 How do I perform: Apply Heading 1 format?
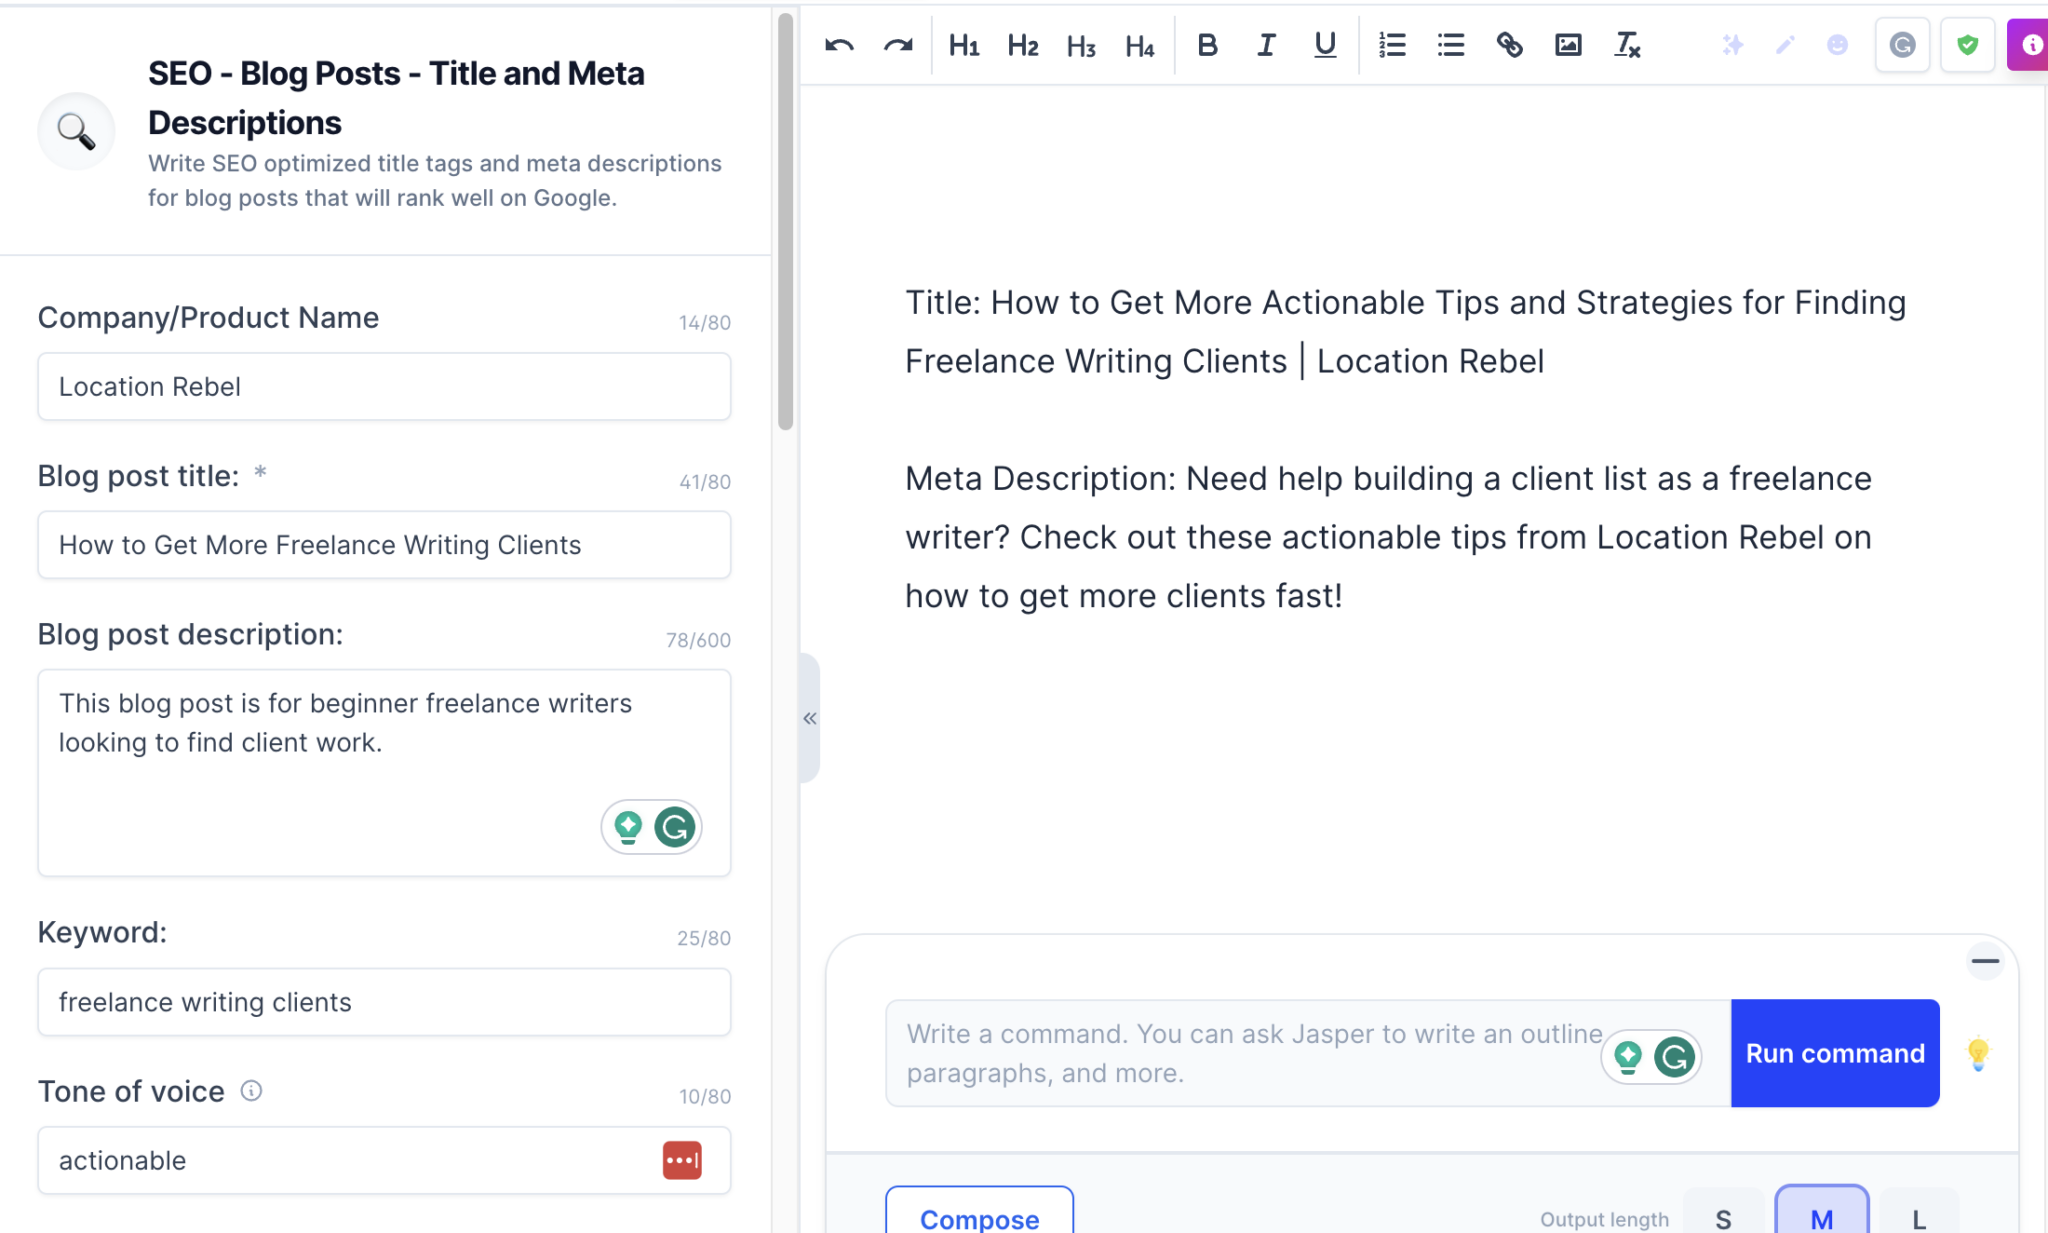(964, 45)
